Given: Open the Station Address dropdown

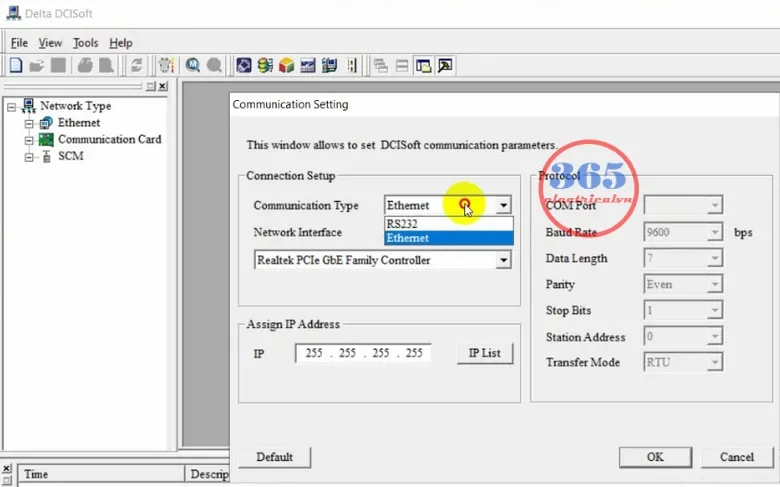Looking at the screenshot, I should (x=714, y=336).
